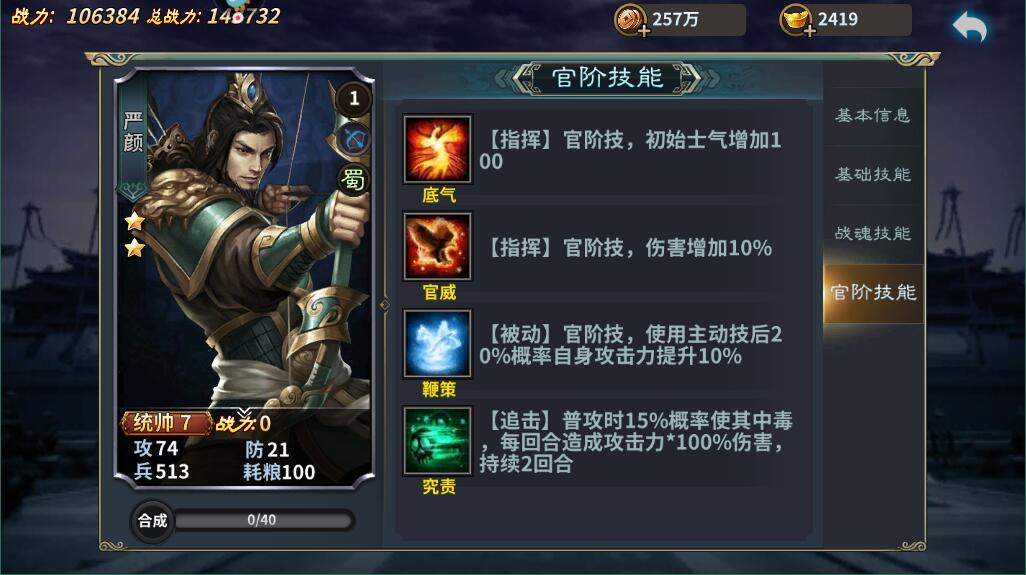Tap the hero's two-star rating
The width and height of the screenshot is (1026, 575).
pos(135,235)
